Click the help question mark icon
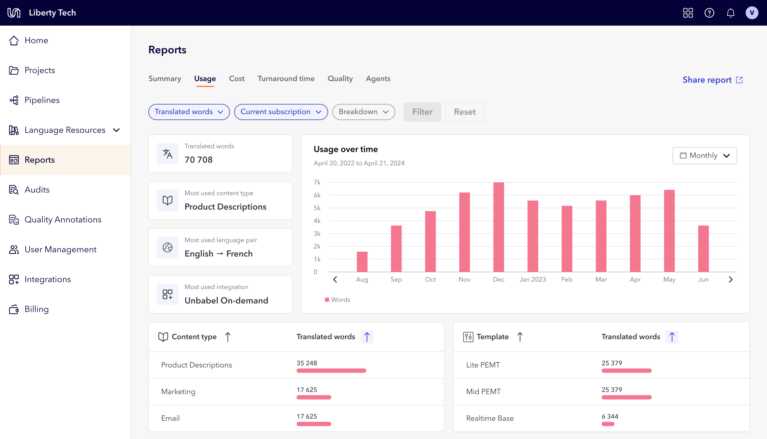This screenshot has height=439, width=767. [709, 13]
